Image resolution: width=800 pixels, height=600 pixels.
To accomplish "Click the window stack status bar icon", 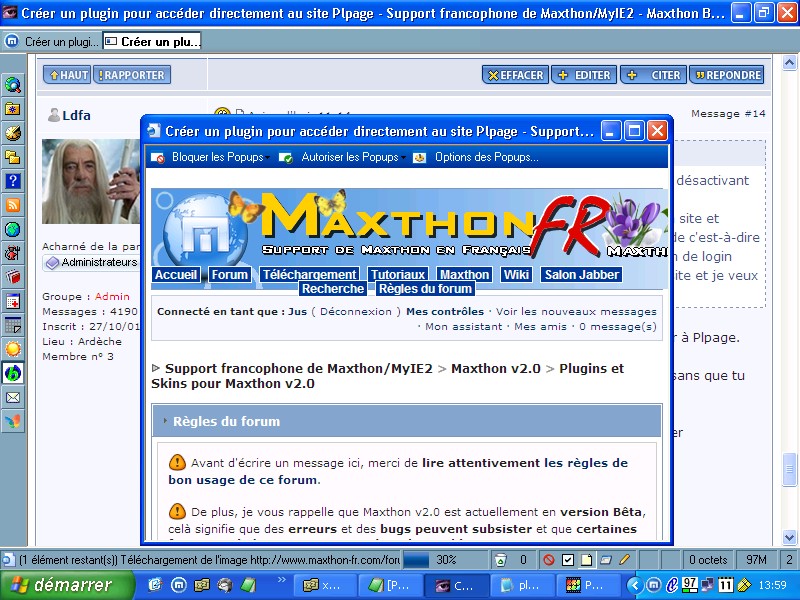I will tap(606, 560).
